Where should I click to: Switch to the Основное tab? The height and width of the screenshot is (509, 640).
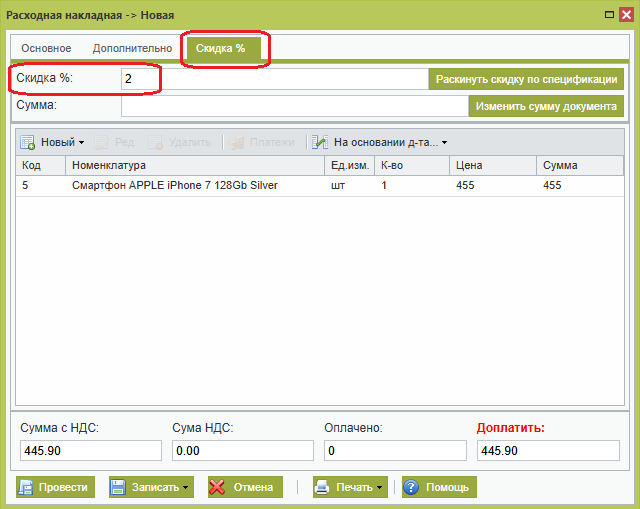point(46,48)
